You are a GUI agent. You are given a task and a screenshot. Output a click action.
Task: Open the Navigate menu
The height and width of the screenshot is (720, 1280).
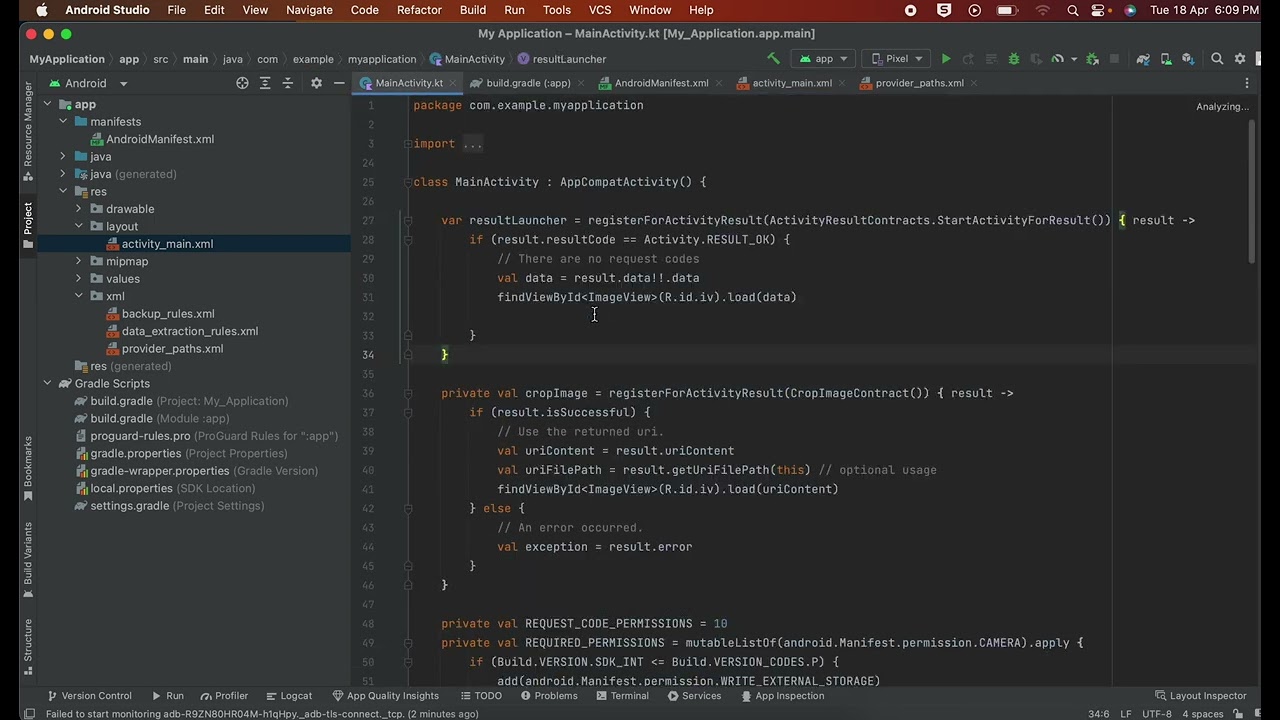pyautogui.click(x=309, y=10)
